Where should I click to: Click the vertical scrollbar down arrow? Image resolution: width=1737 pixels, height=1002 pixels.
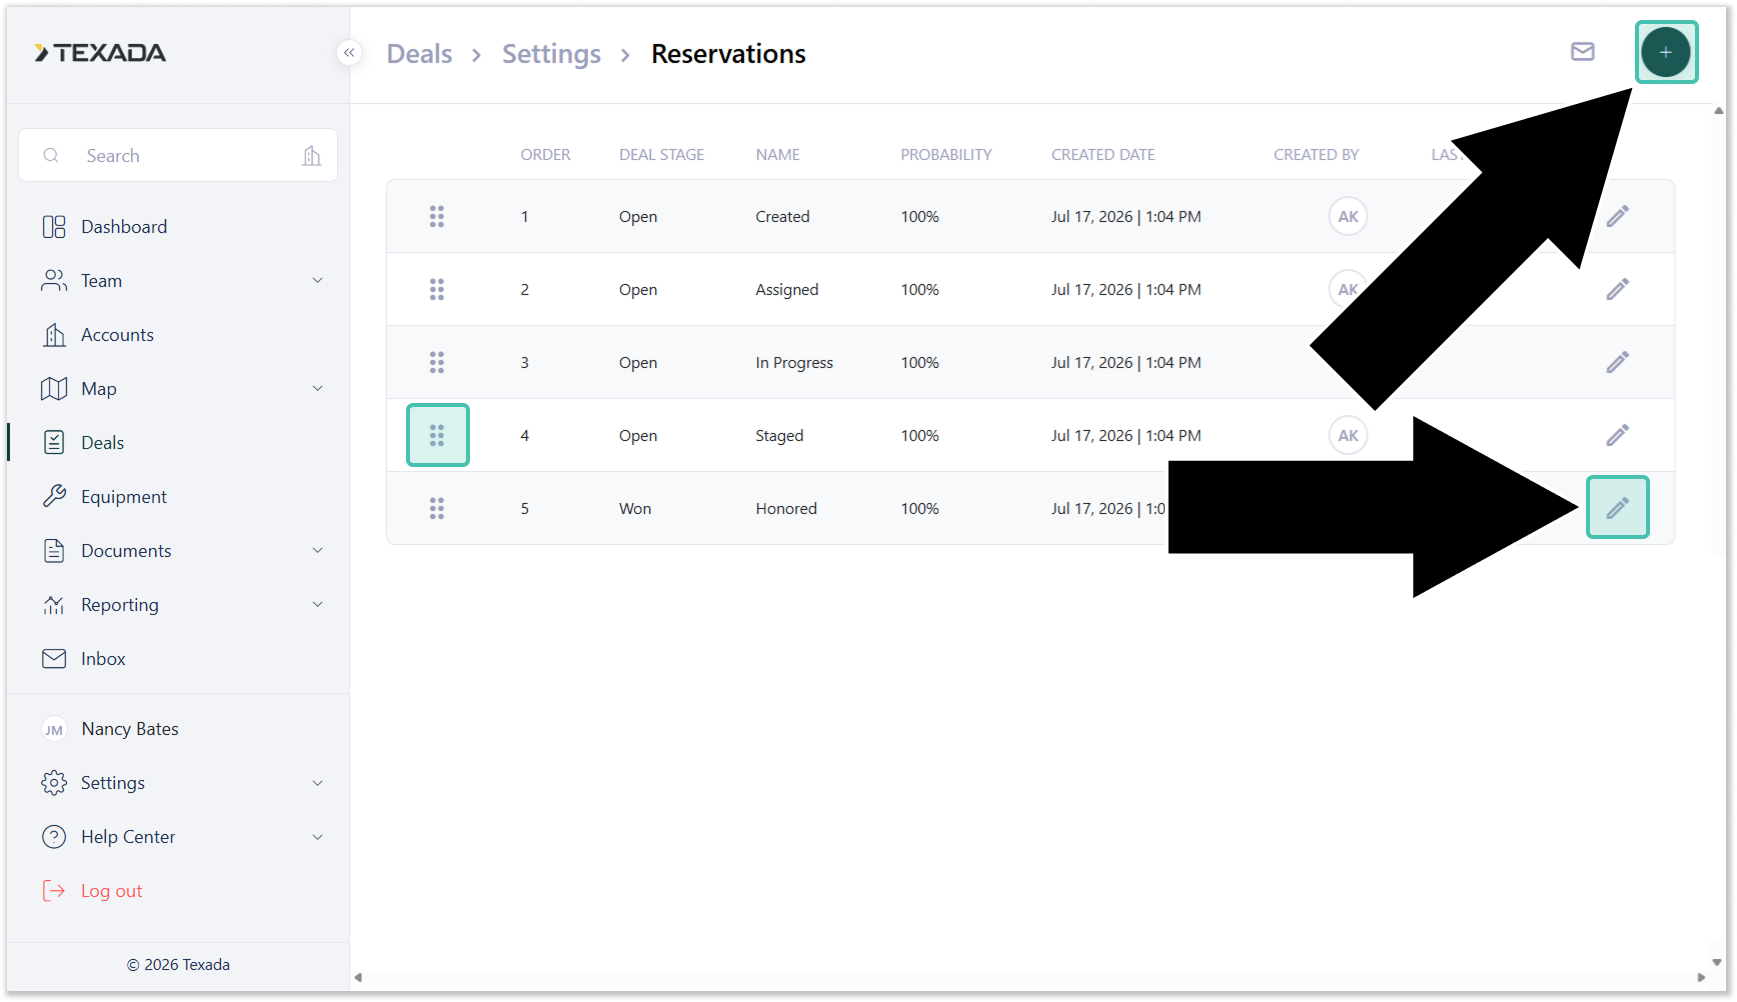(1718, 963)
